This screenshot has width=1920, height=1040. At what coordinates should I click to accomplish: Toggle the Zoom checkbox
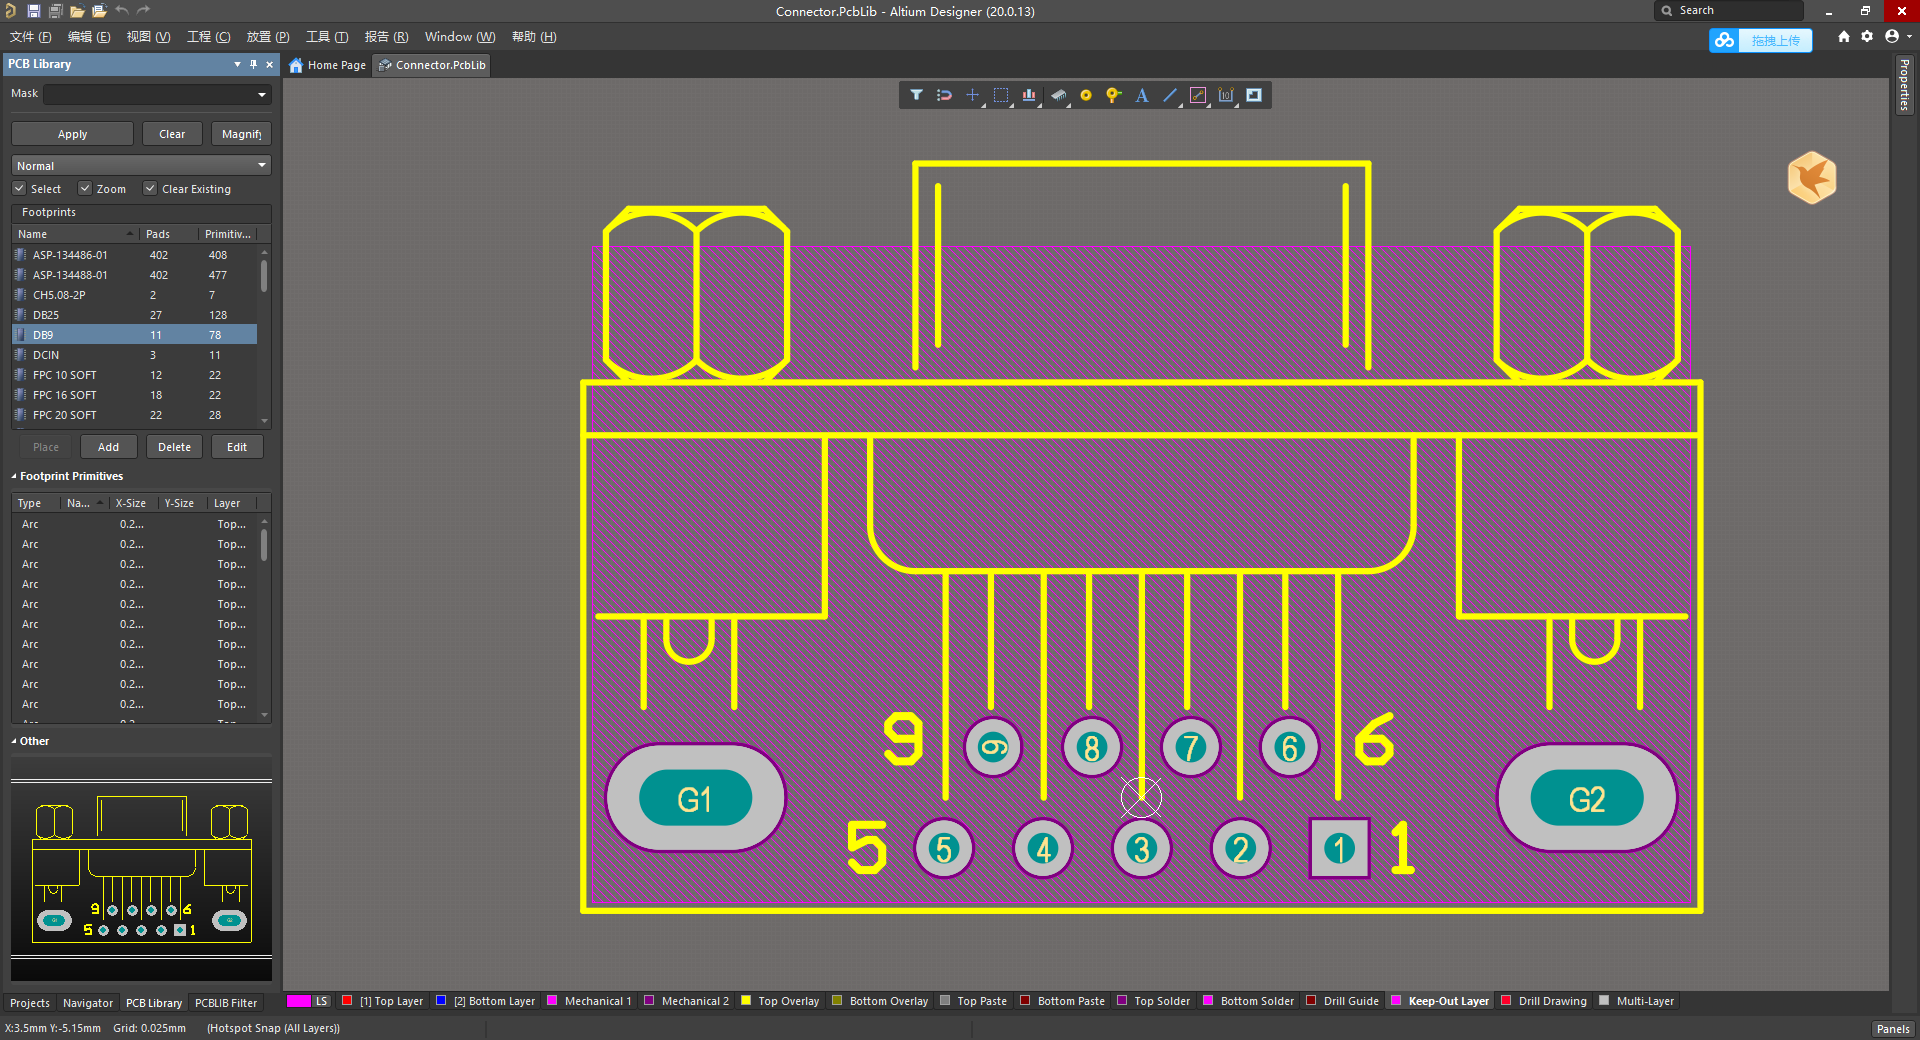coord(85,188)
